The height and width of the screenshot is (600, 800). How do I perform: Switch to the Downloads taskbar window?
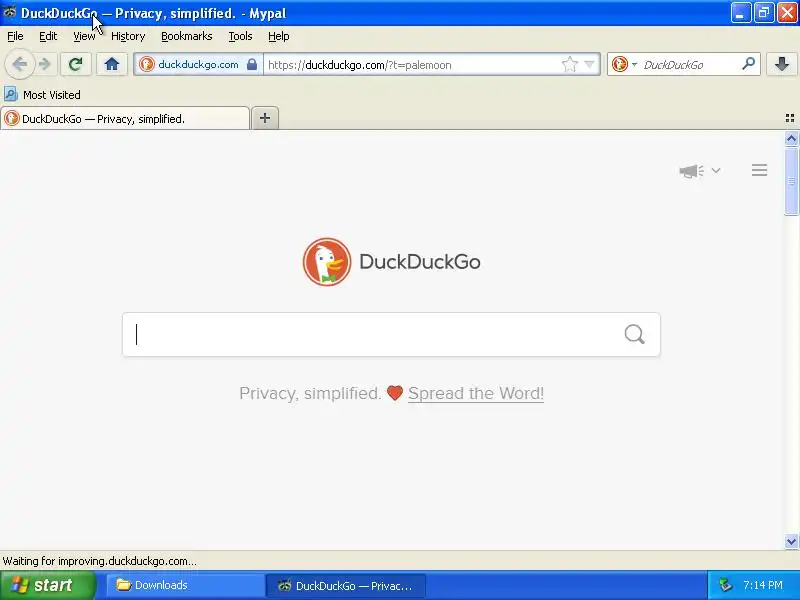(x=185, y=585)
